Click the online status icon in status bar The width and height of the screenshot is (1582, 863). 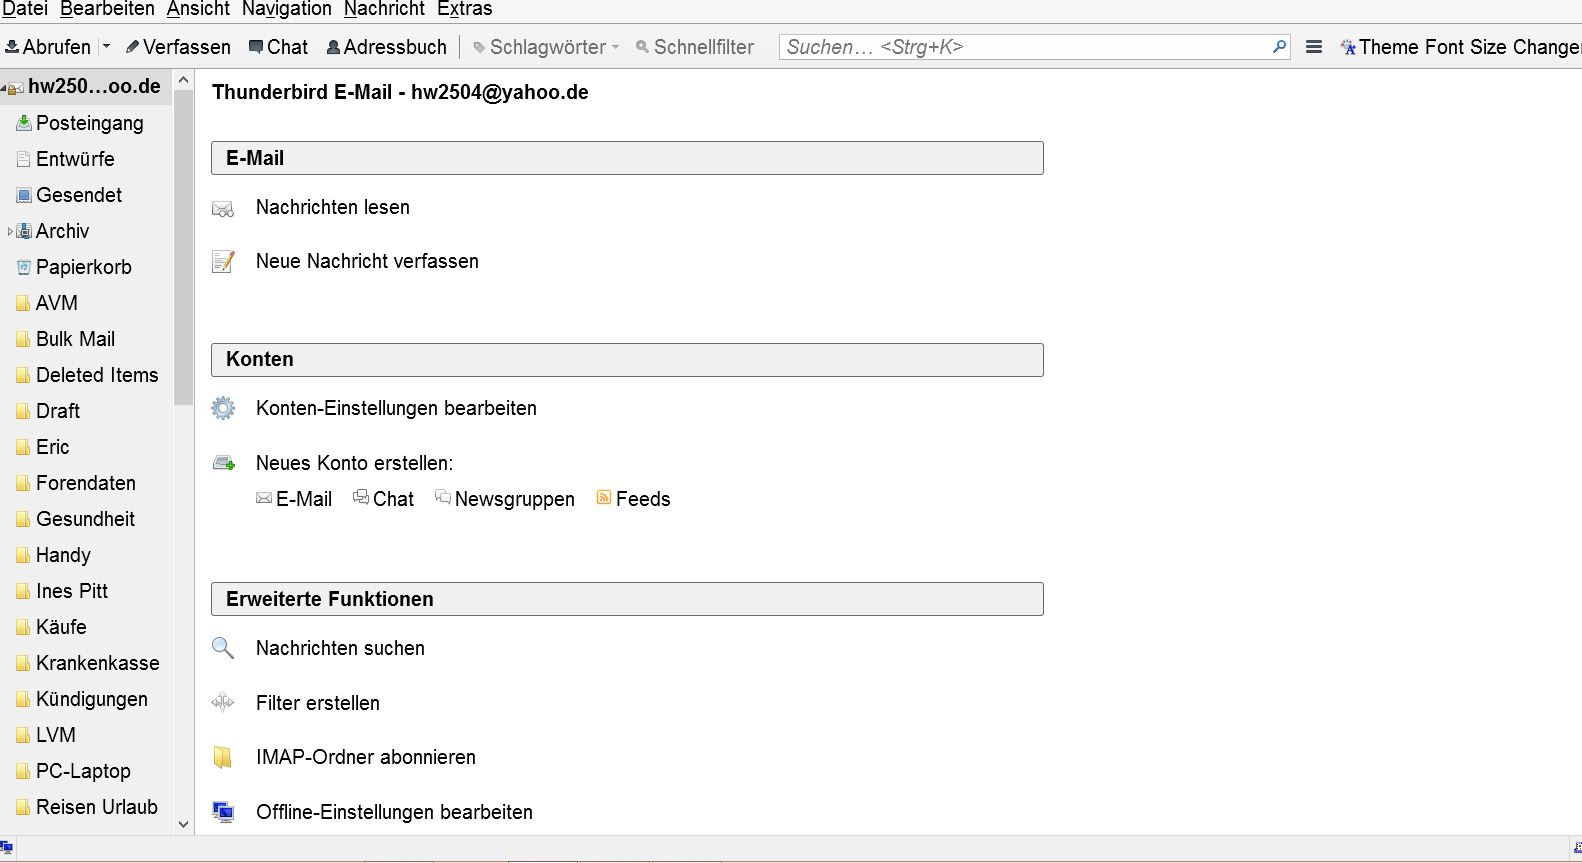7,848
